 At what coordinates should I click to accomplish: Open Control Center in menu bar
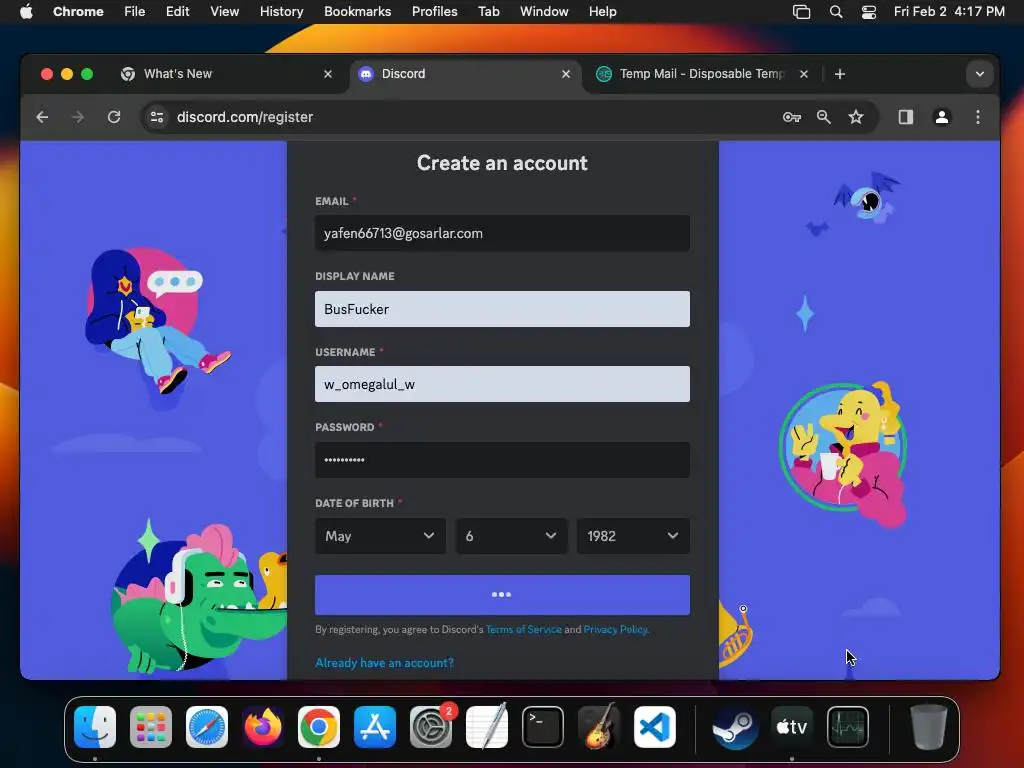tap(869, 12)
